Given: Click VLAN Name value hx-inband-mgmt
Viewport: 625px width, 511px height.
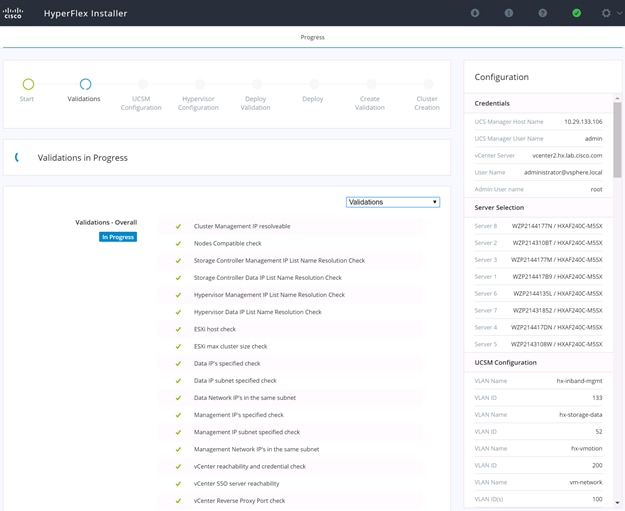Looking at the screenshot, I should click(580, 381).
